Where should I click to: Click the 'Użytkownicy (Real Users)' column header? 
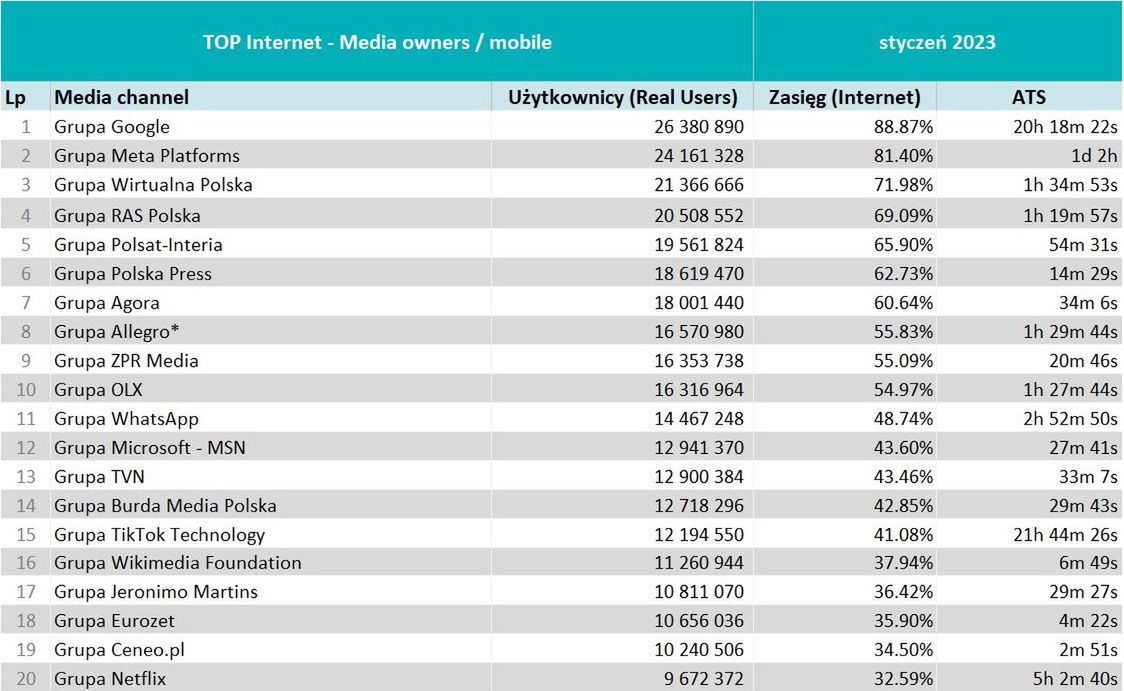coord(623,97)
